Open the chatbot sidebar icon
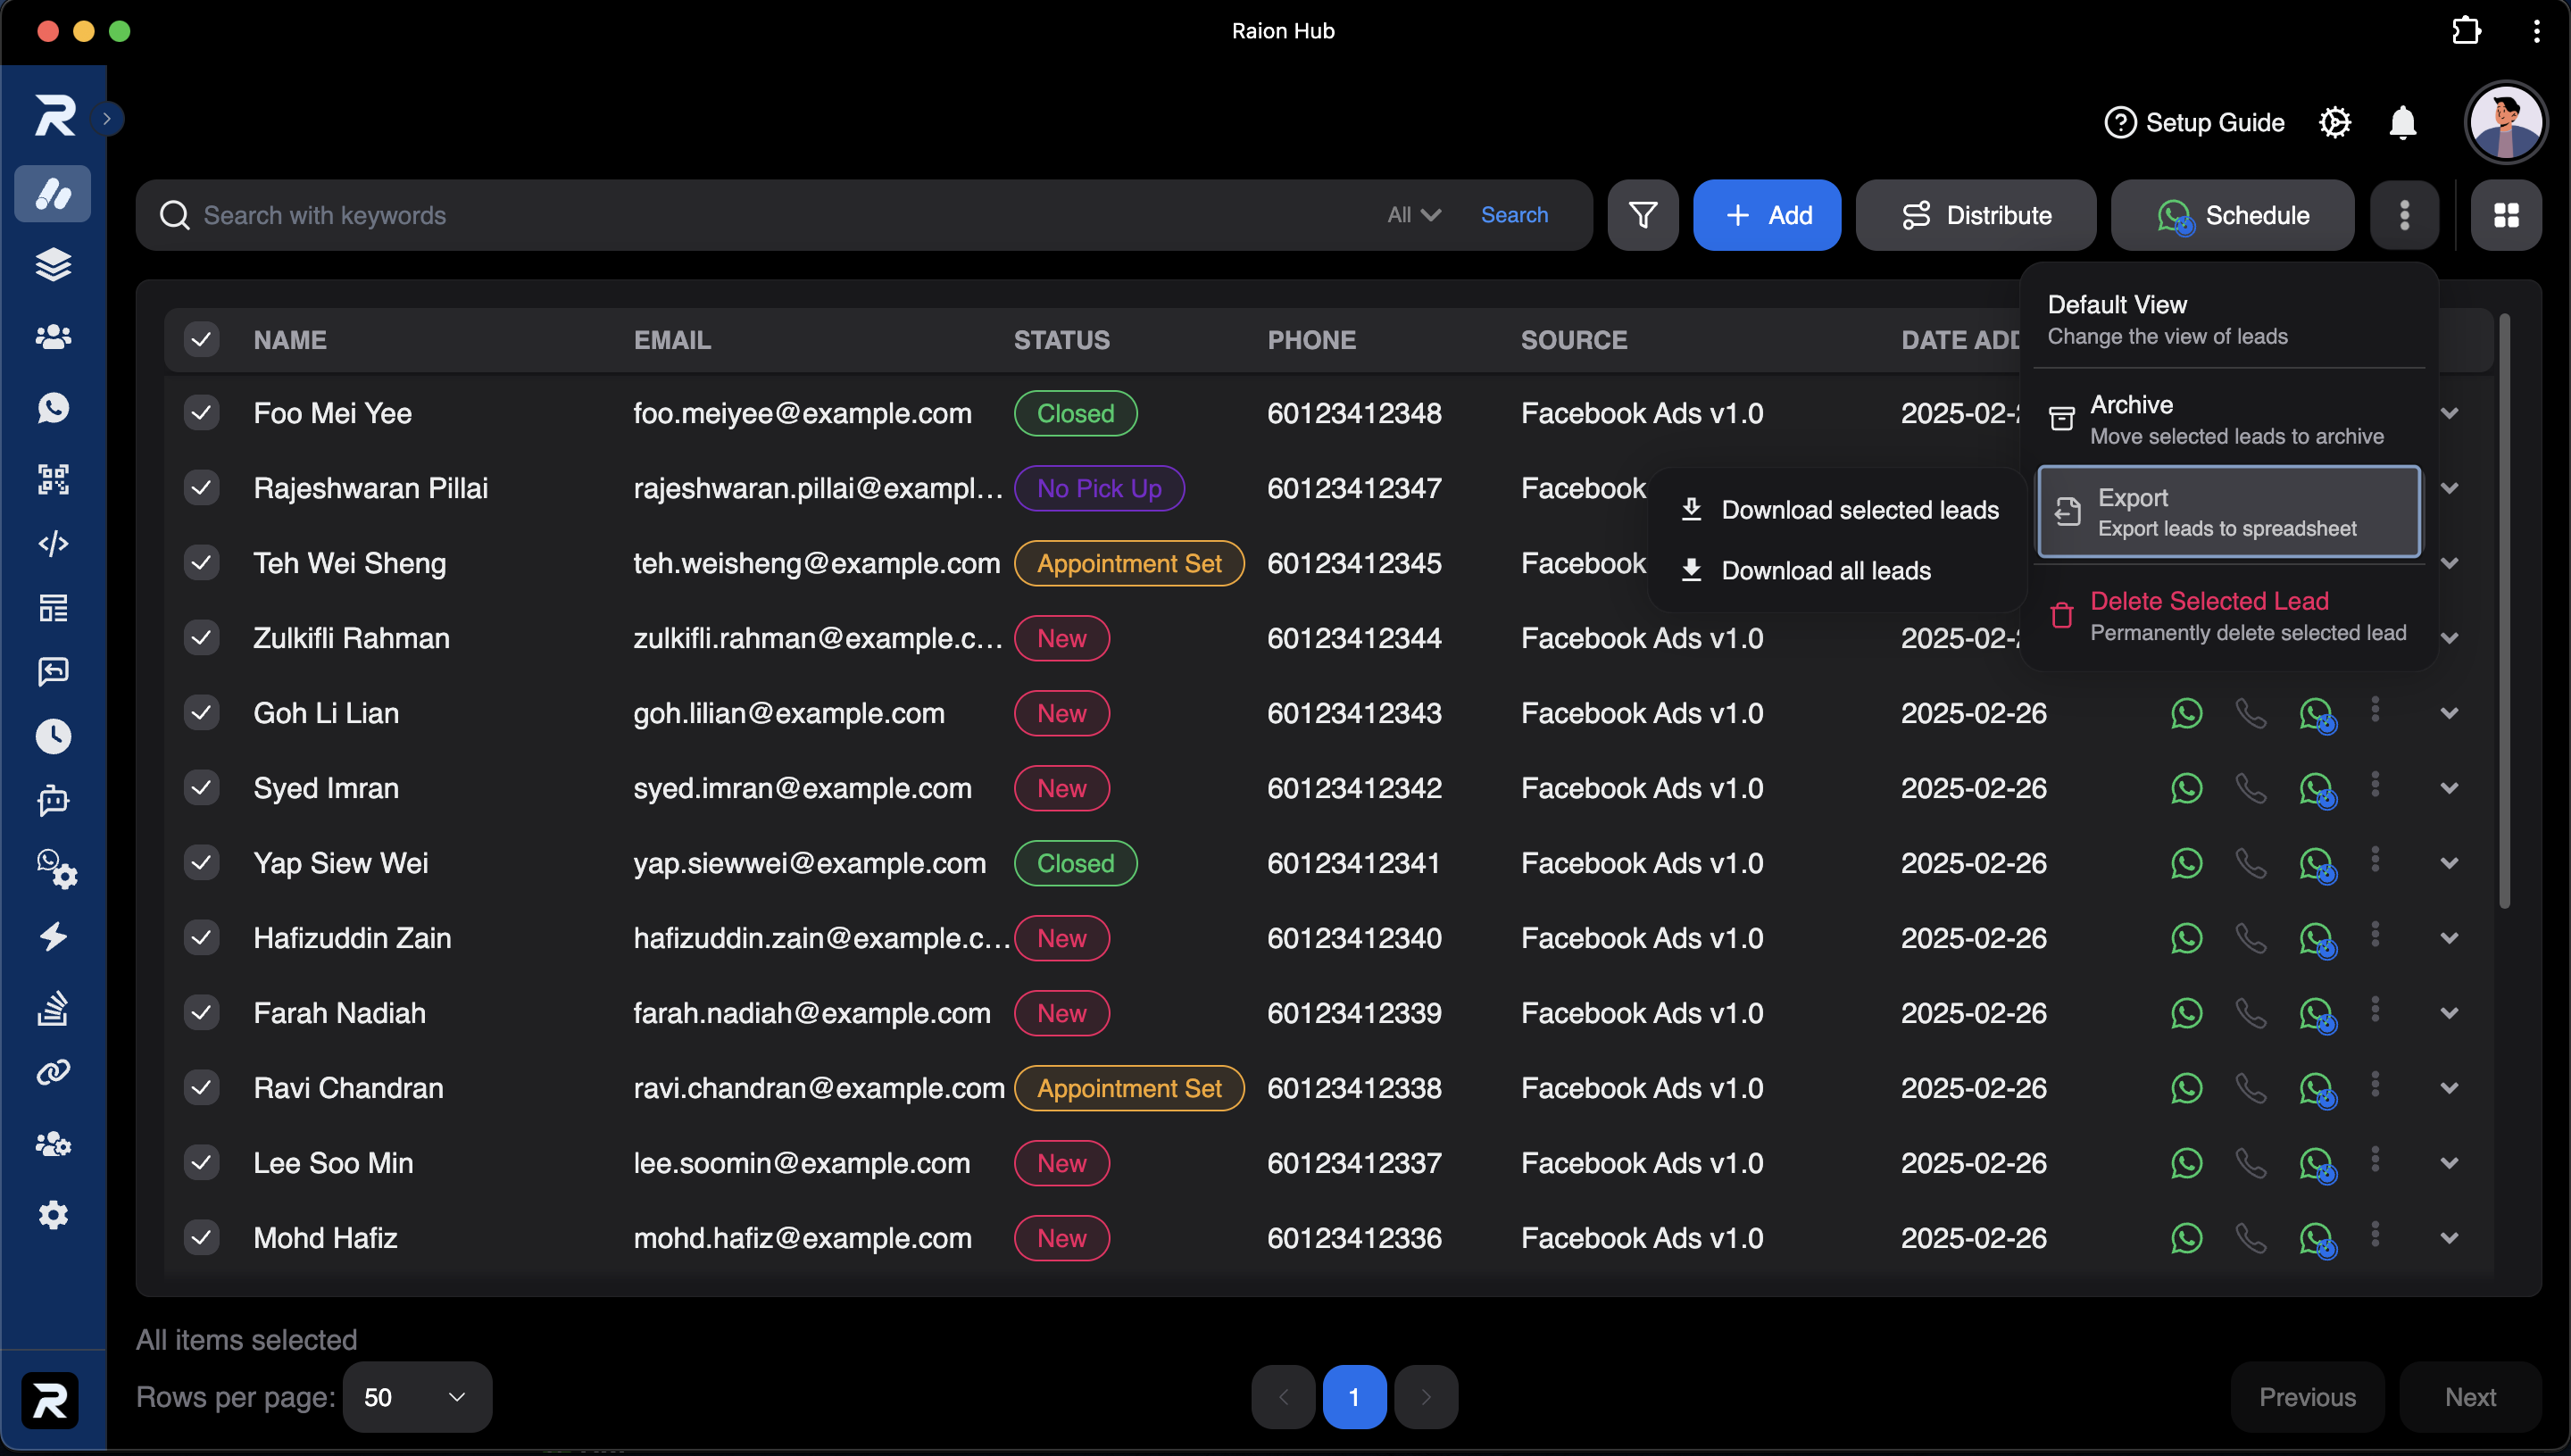This screenshot has height=1456, width=2571. tap(53, 800)
